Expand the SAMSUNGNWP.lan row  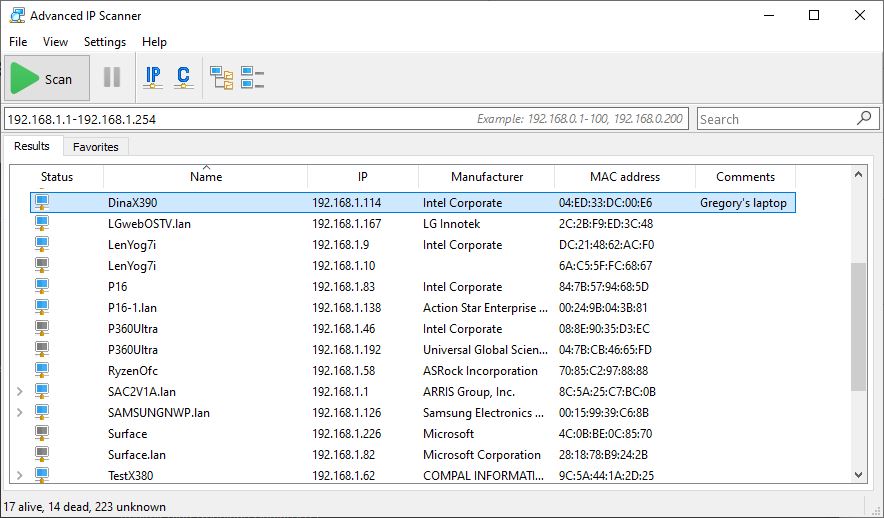pos(20,412)
